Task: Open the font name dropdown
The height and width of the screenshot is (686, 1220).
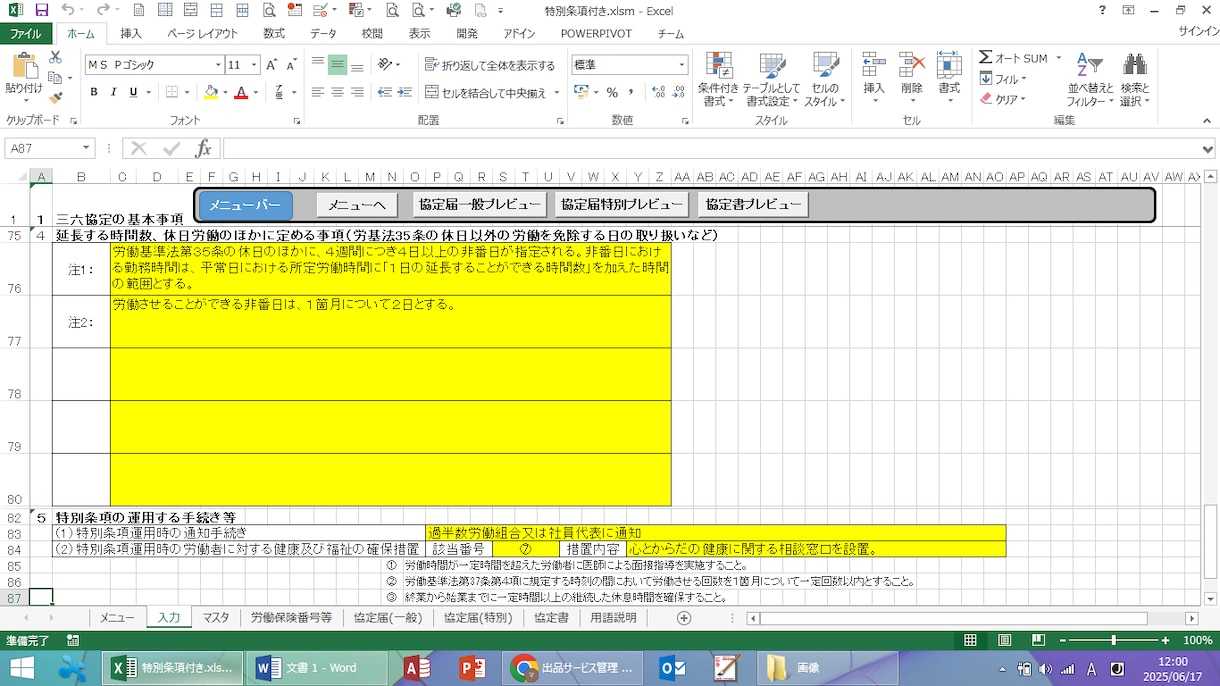Action: pos(218,65)
